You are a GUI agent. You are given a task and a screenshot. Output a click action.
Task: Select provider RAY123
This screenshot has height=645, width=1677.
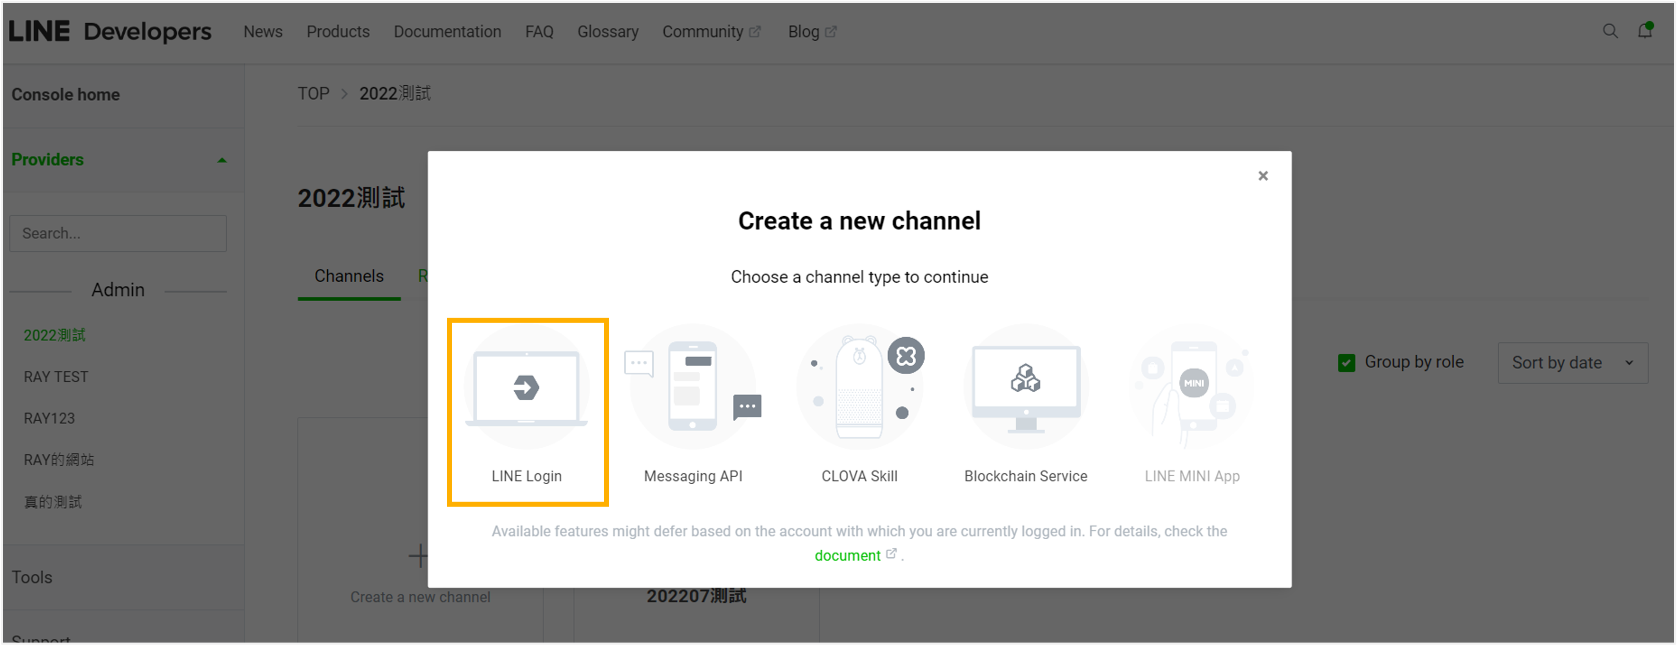pos(49,418)
